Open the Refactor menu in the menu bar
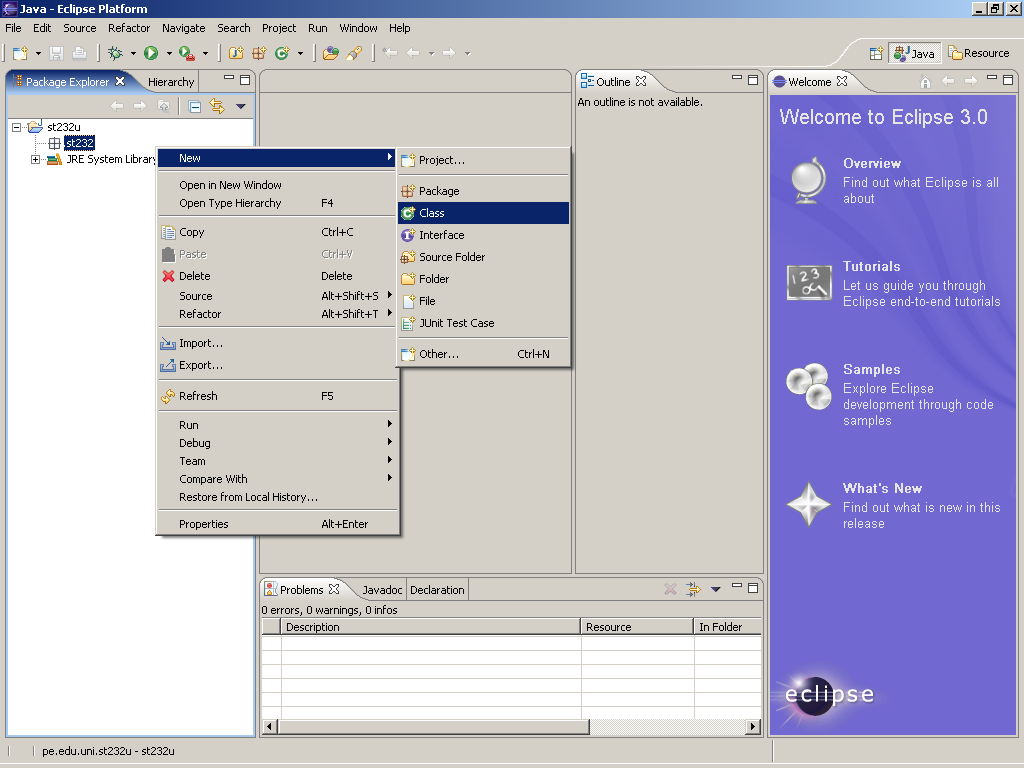Viewport: 1024px width, 768px height. (x=128, y=28)
